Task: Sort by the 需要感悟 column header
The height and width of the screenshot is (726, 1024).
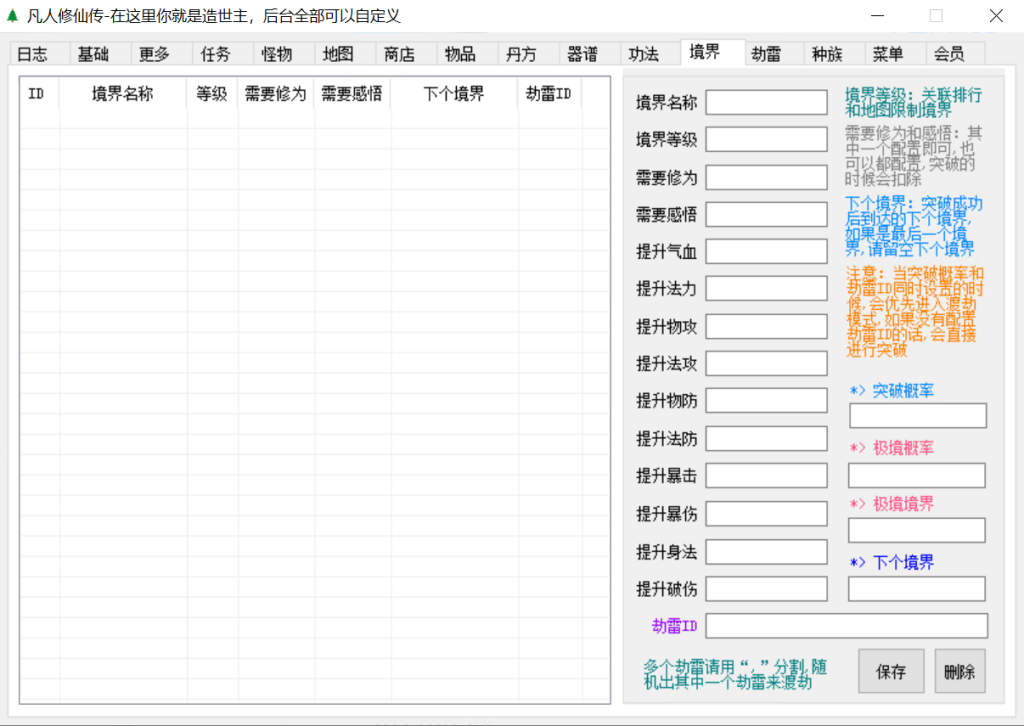Action: (x=351, y=94)
